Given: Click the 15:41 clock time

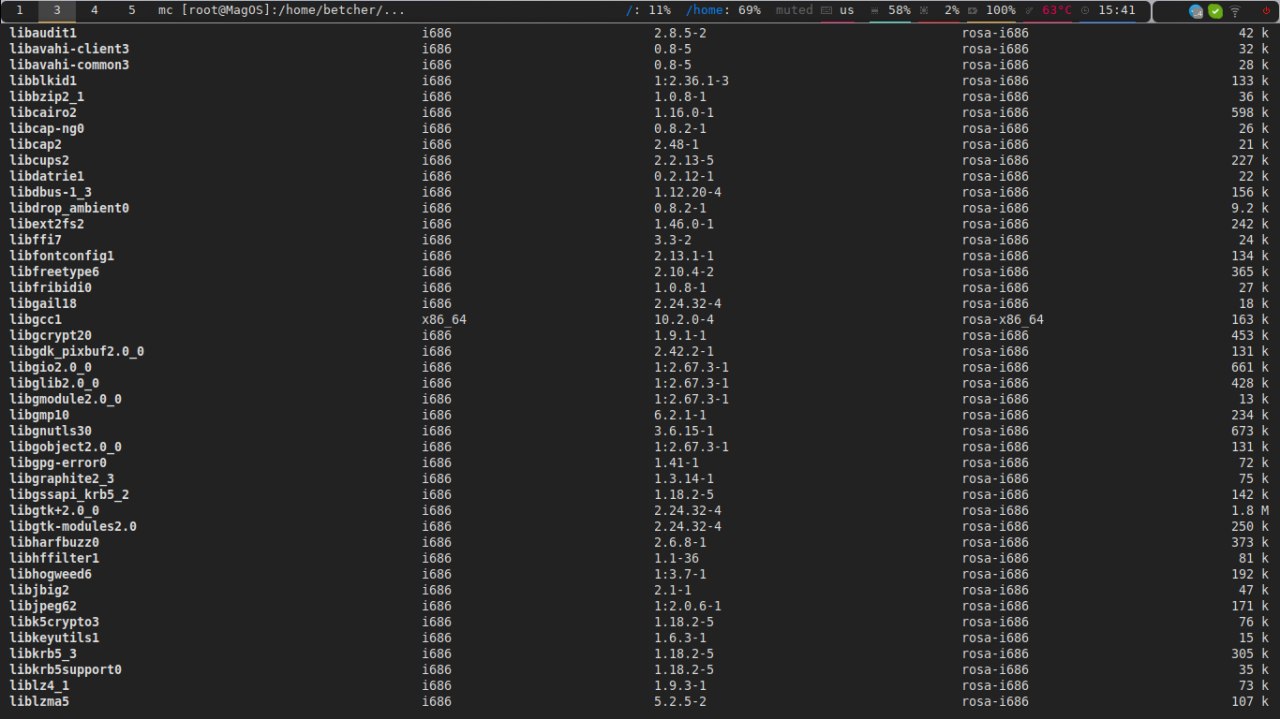Looking at the screenshot, I should click(x=1116, y=10).
